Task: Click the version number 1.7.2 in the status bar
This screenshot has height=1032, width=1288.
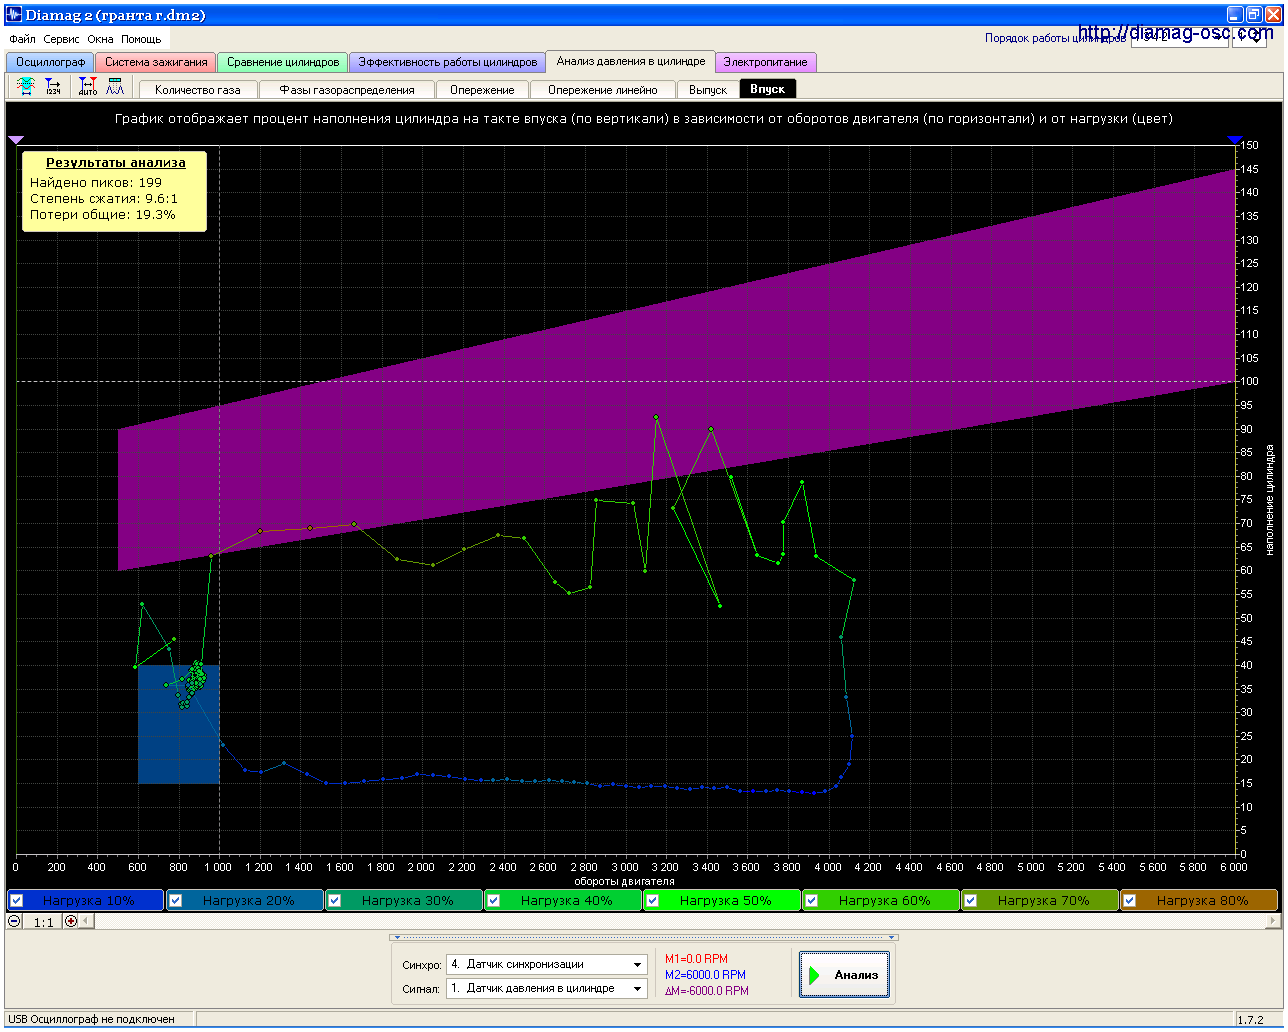Action: click(x=1250, y=1020)
